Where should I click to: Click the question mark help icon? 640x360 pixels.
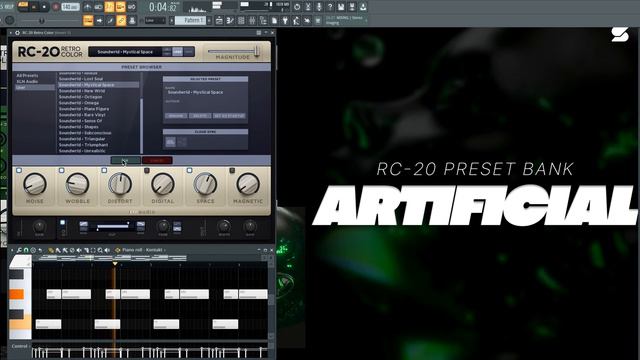pos(330,7)
